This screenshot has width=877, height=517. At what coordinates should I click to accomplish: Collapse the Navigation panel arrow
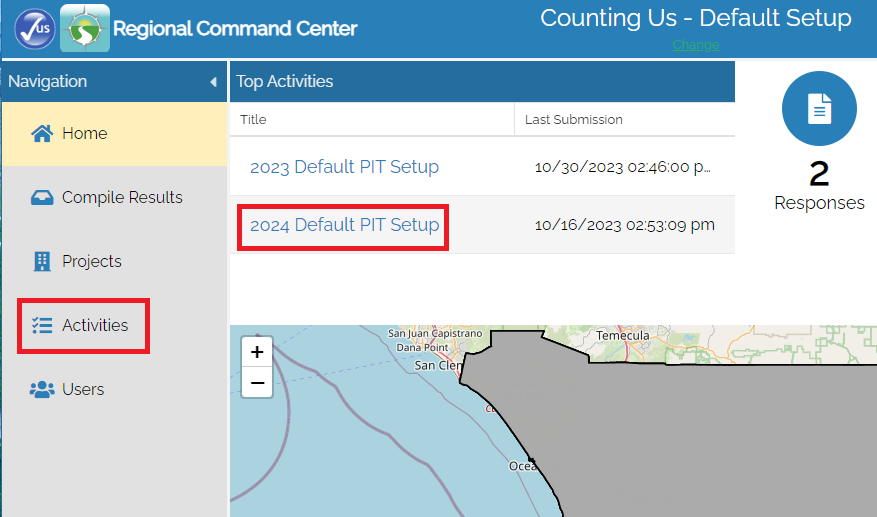213,82
